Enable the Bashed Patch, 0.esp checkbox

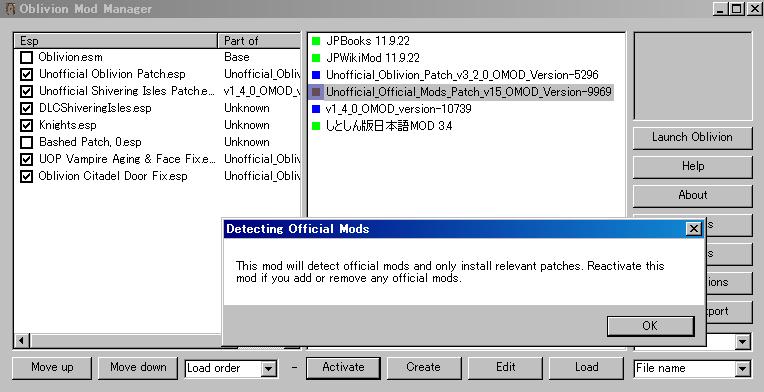pyautogui.click(x=26, y=142)
